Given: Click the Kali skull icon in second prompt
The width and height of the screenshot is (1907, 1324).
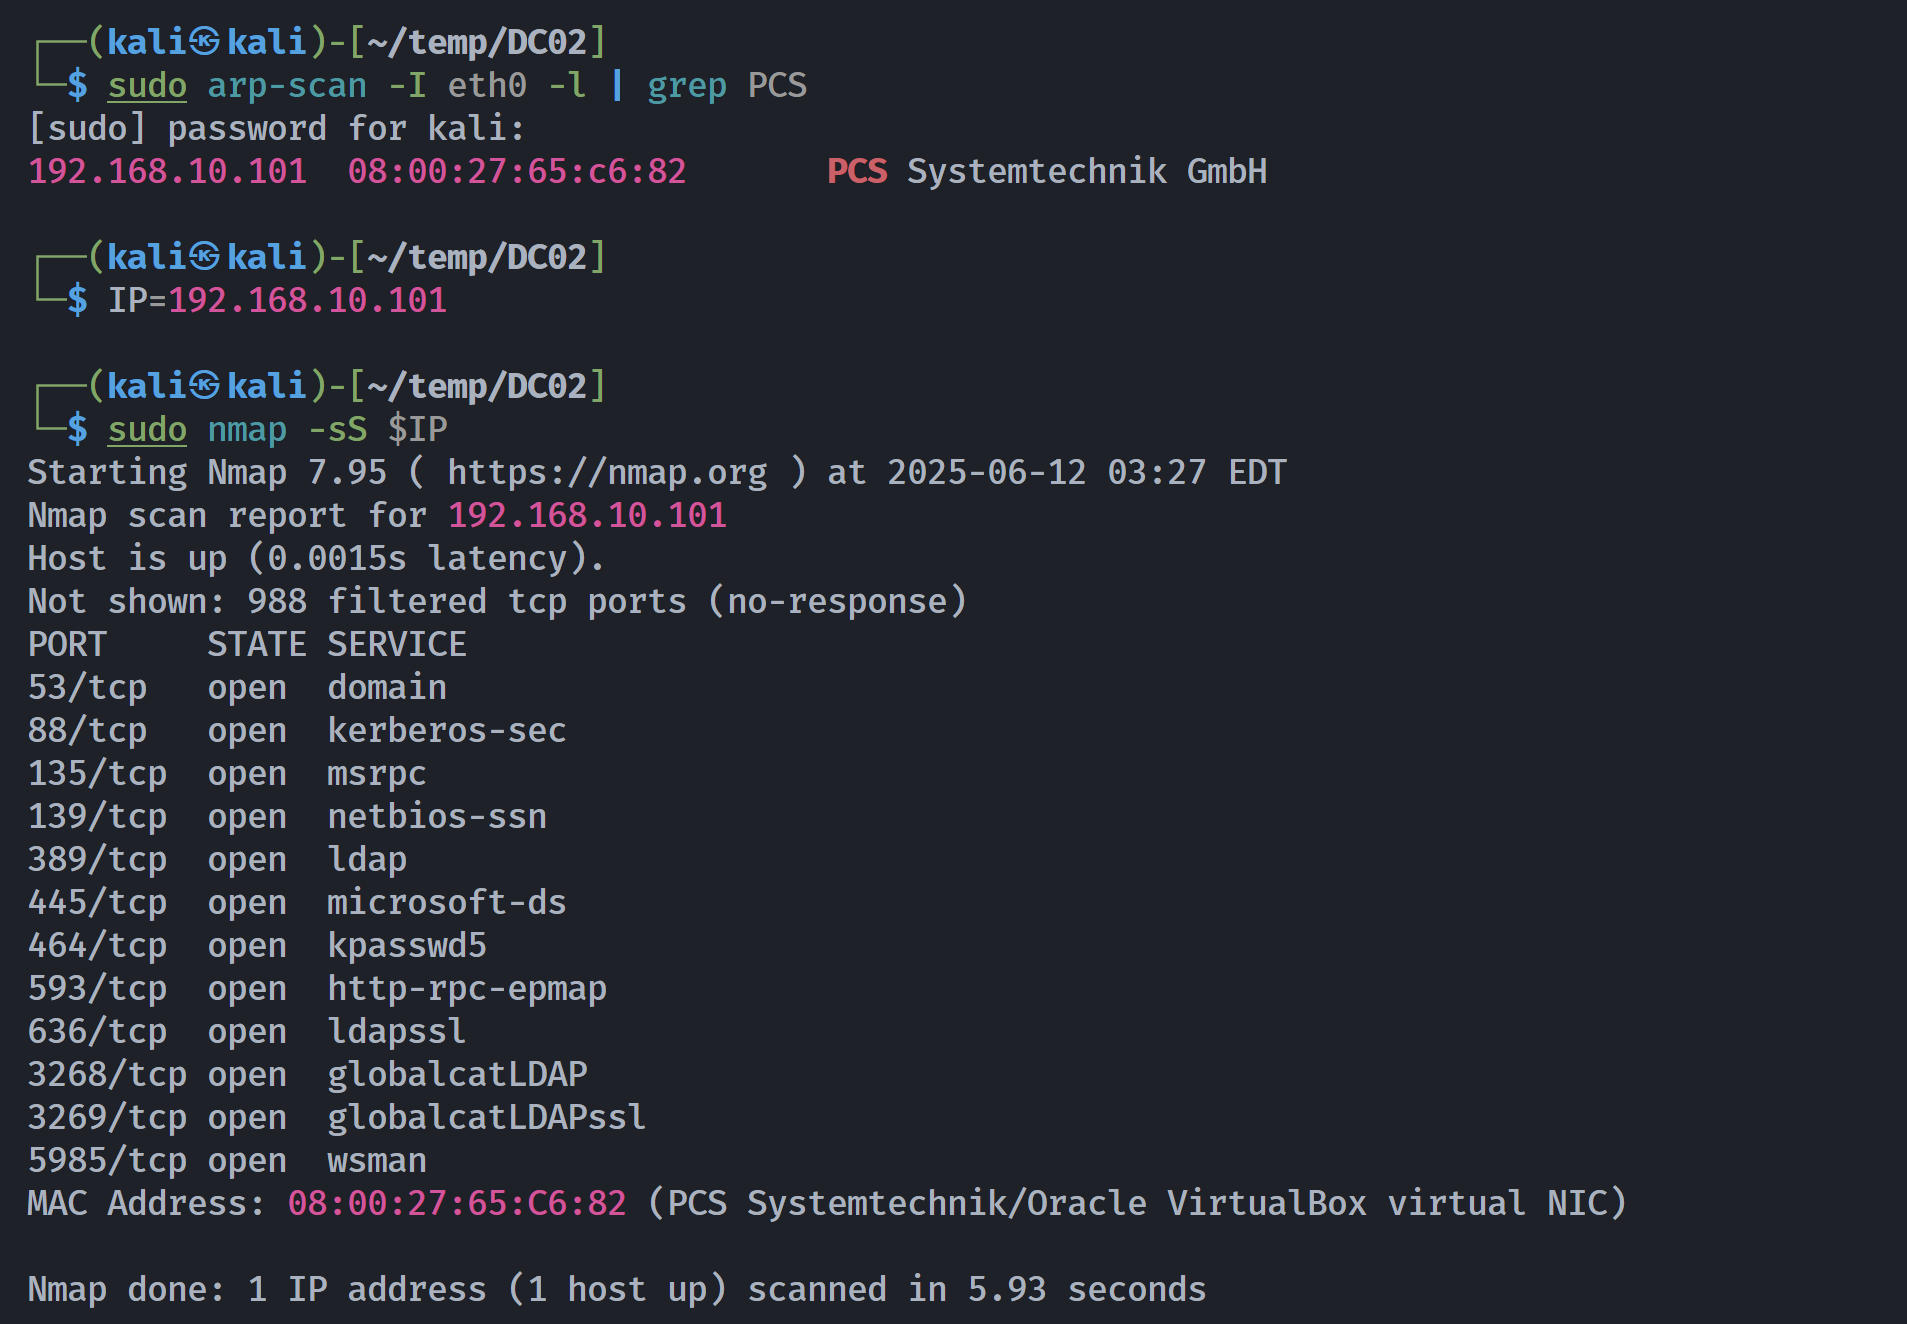Looking at the screenshot, I should point(205,256).
